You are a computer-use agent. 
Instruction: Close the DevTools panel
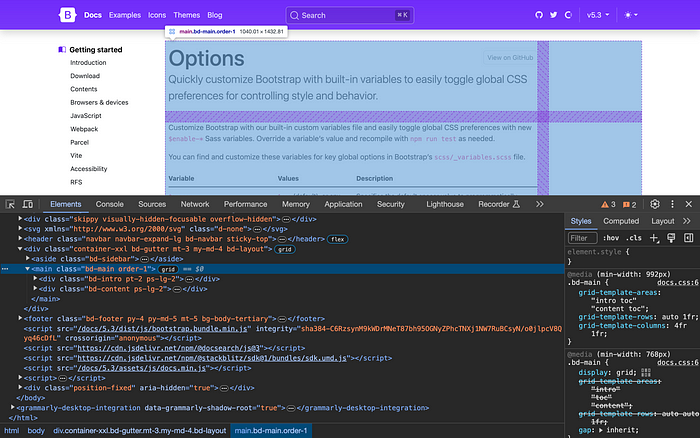[x=689, y=204]
